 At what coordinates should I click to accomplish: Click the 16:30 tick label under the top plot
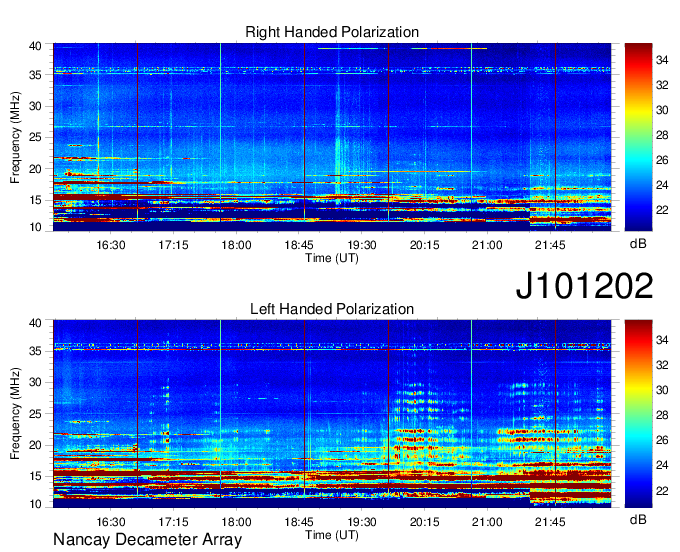[111, 245]
